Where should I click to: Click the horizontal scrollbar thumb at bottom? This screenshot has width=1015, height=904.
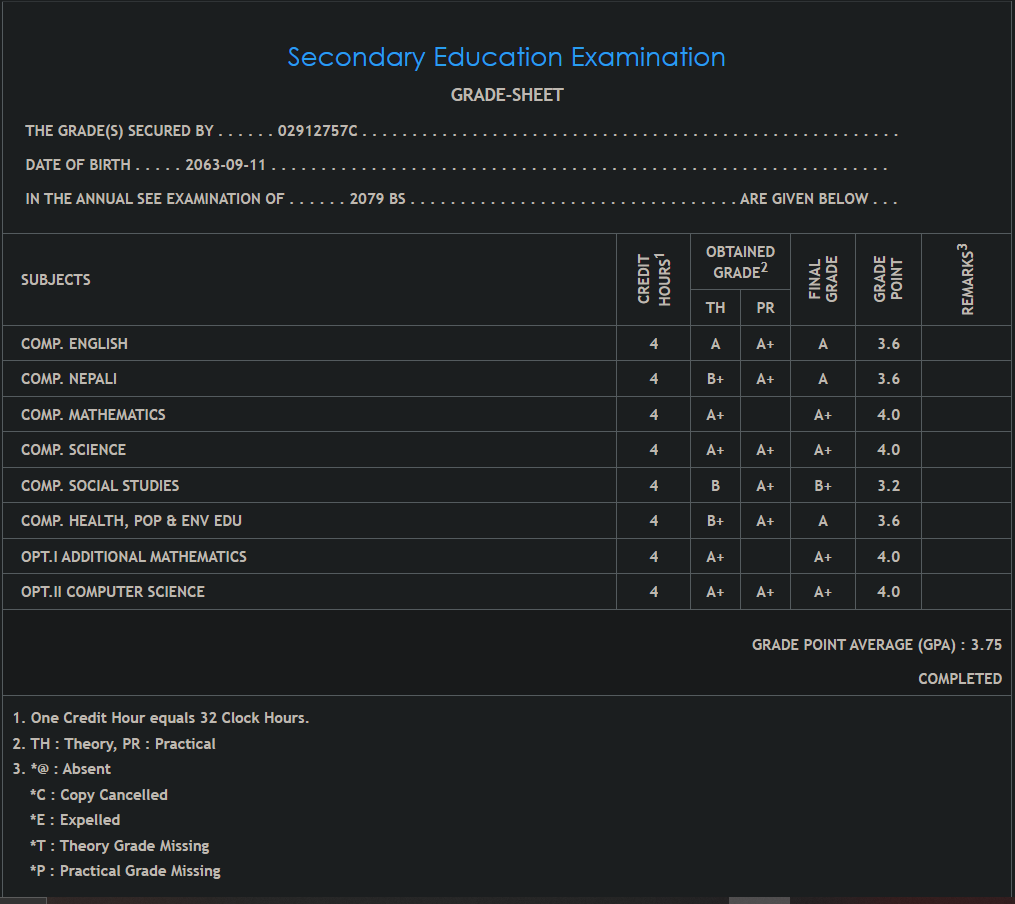tap(759, 900)
